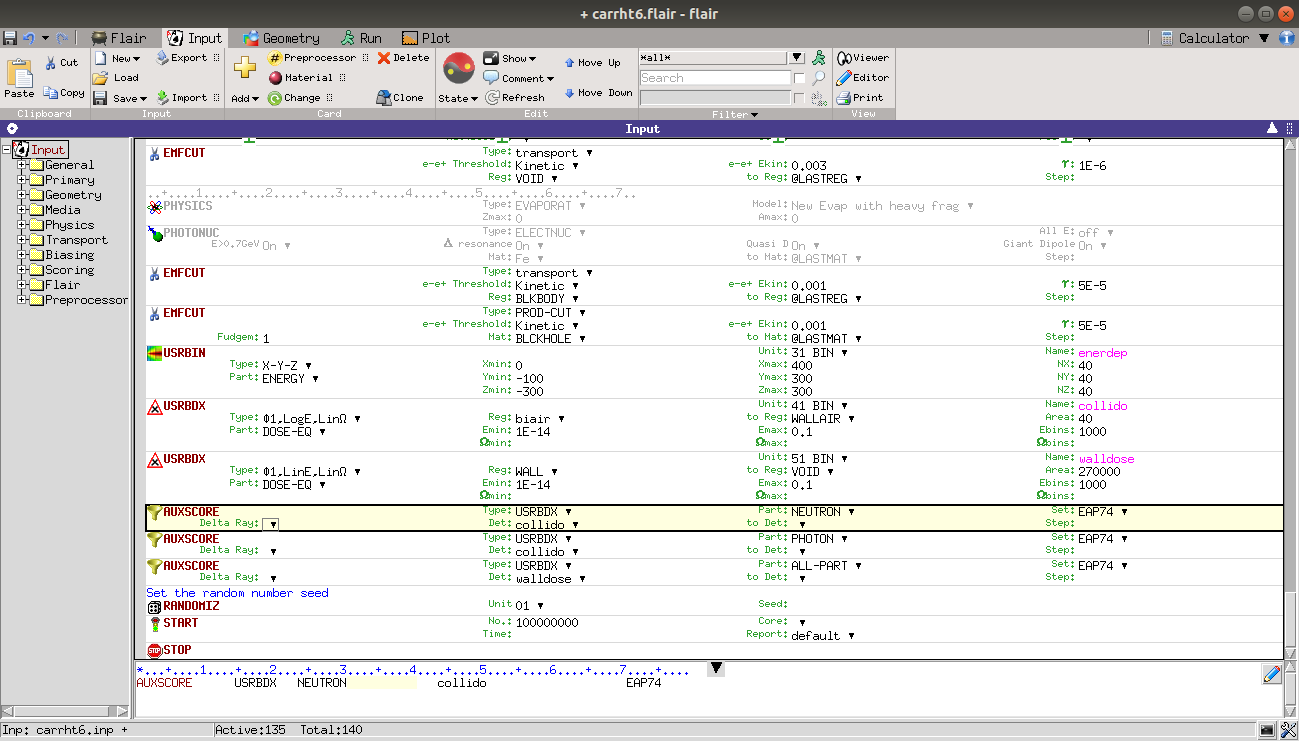Viewport: 1299px width, 741px height.
Task: Select the Biasing tree item
Action: tap(69, 255)
